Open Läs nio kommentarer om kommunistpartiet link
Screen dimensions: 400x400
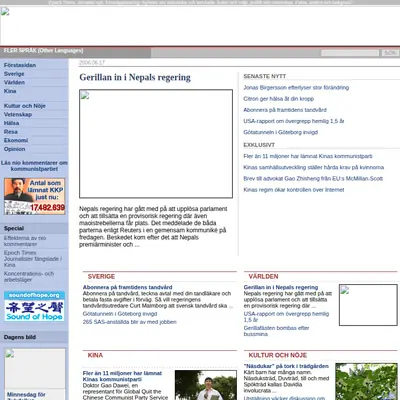pos(34,166)
